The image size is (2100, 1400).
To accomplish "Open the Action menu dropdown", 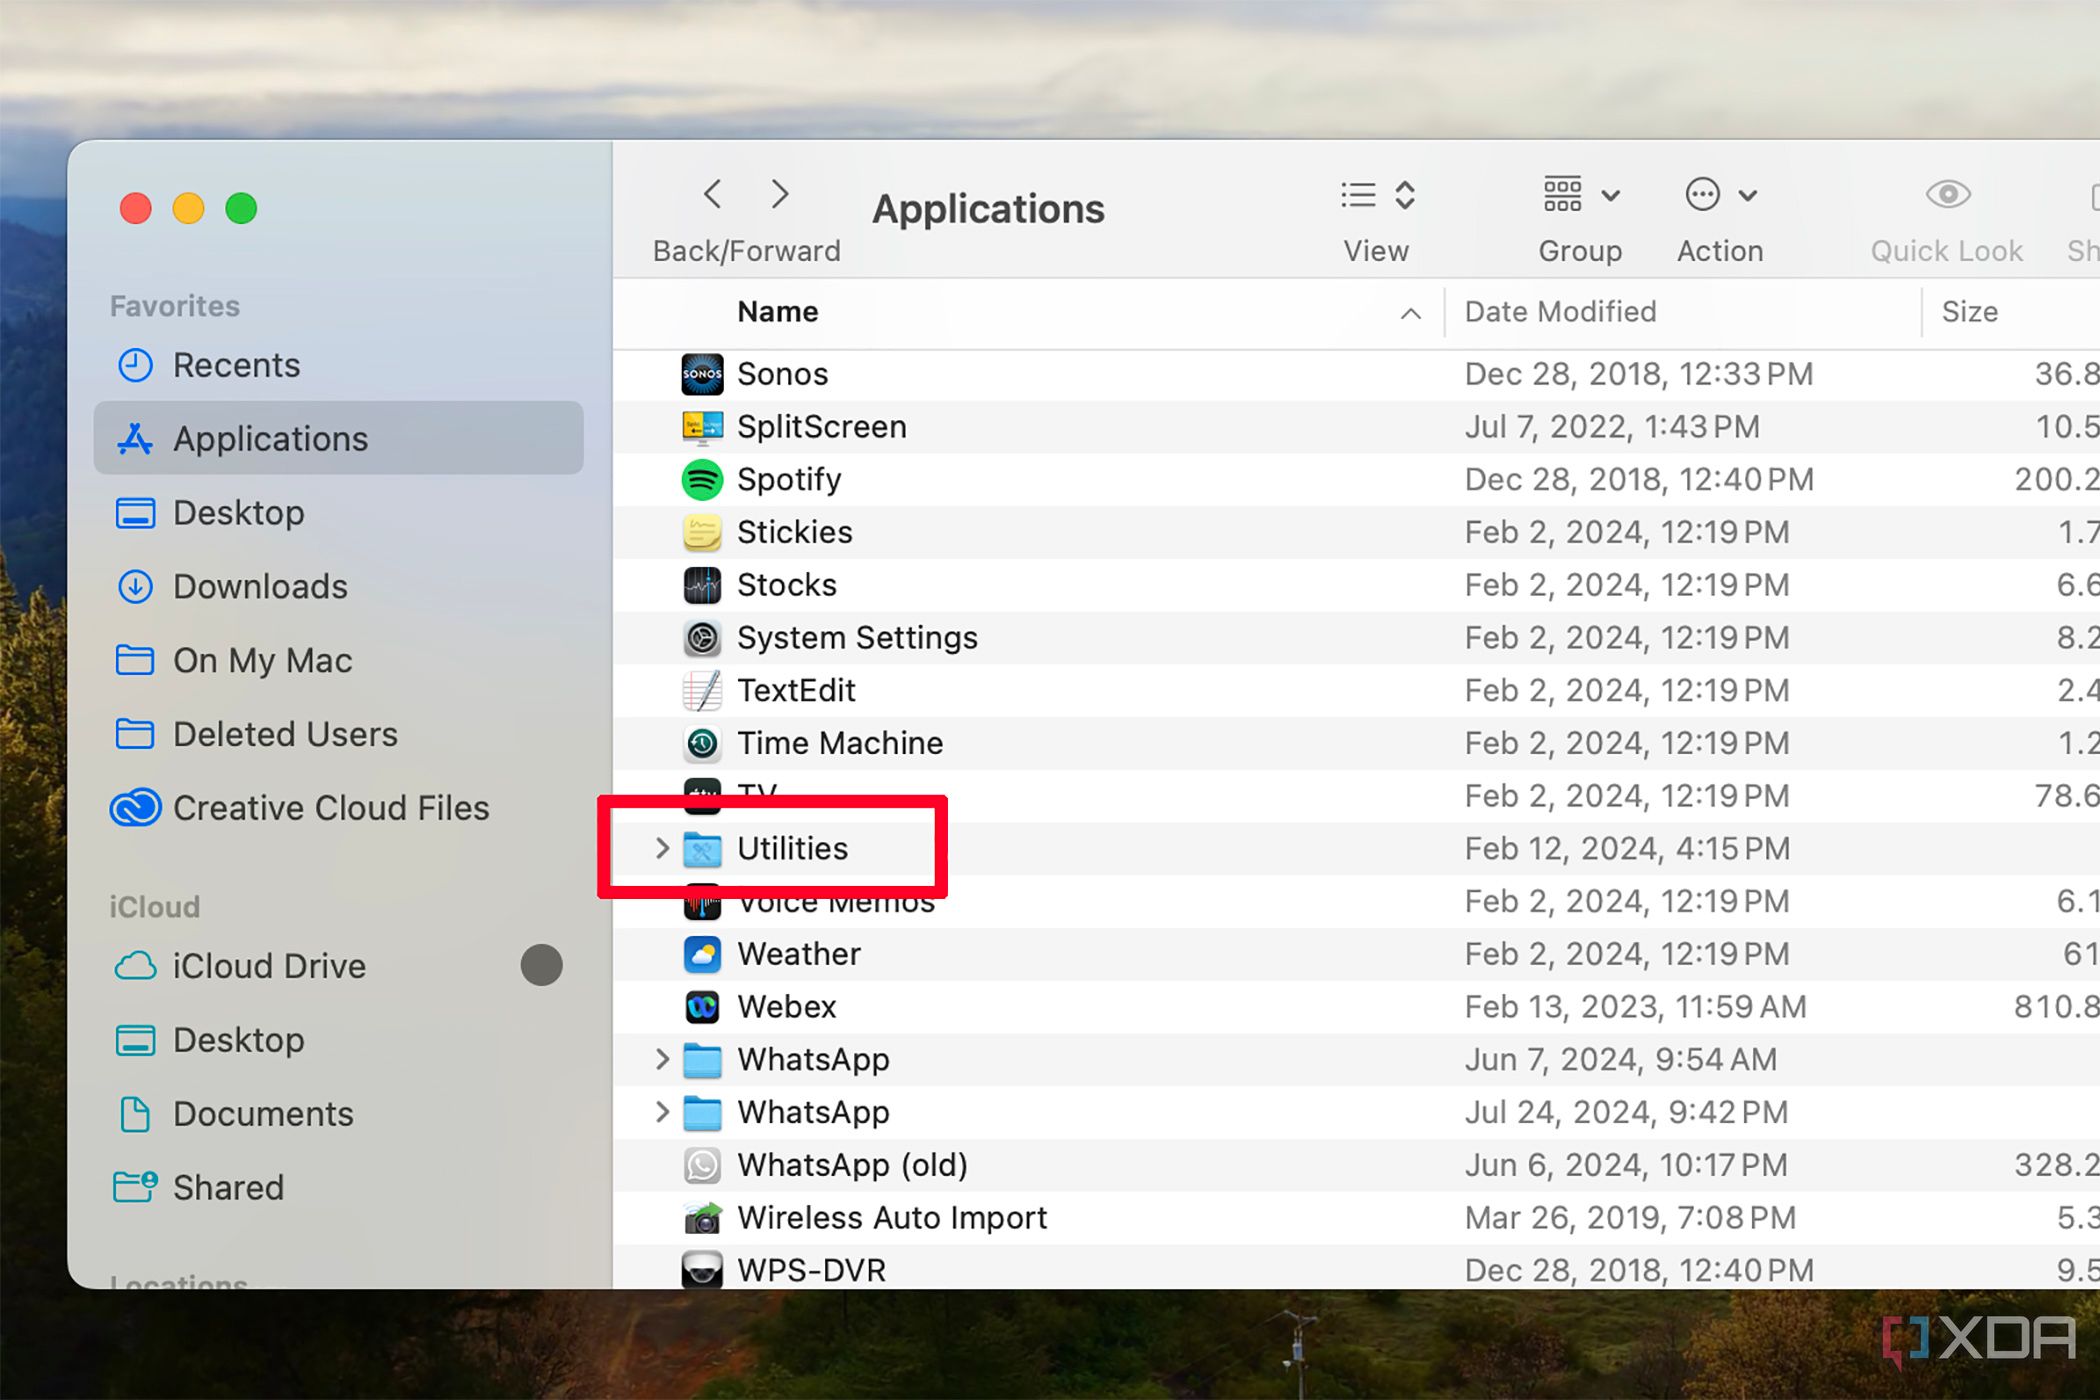I will click(1720, 195).
